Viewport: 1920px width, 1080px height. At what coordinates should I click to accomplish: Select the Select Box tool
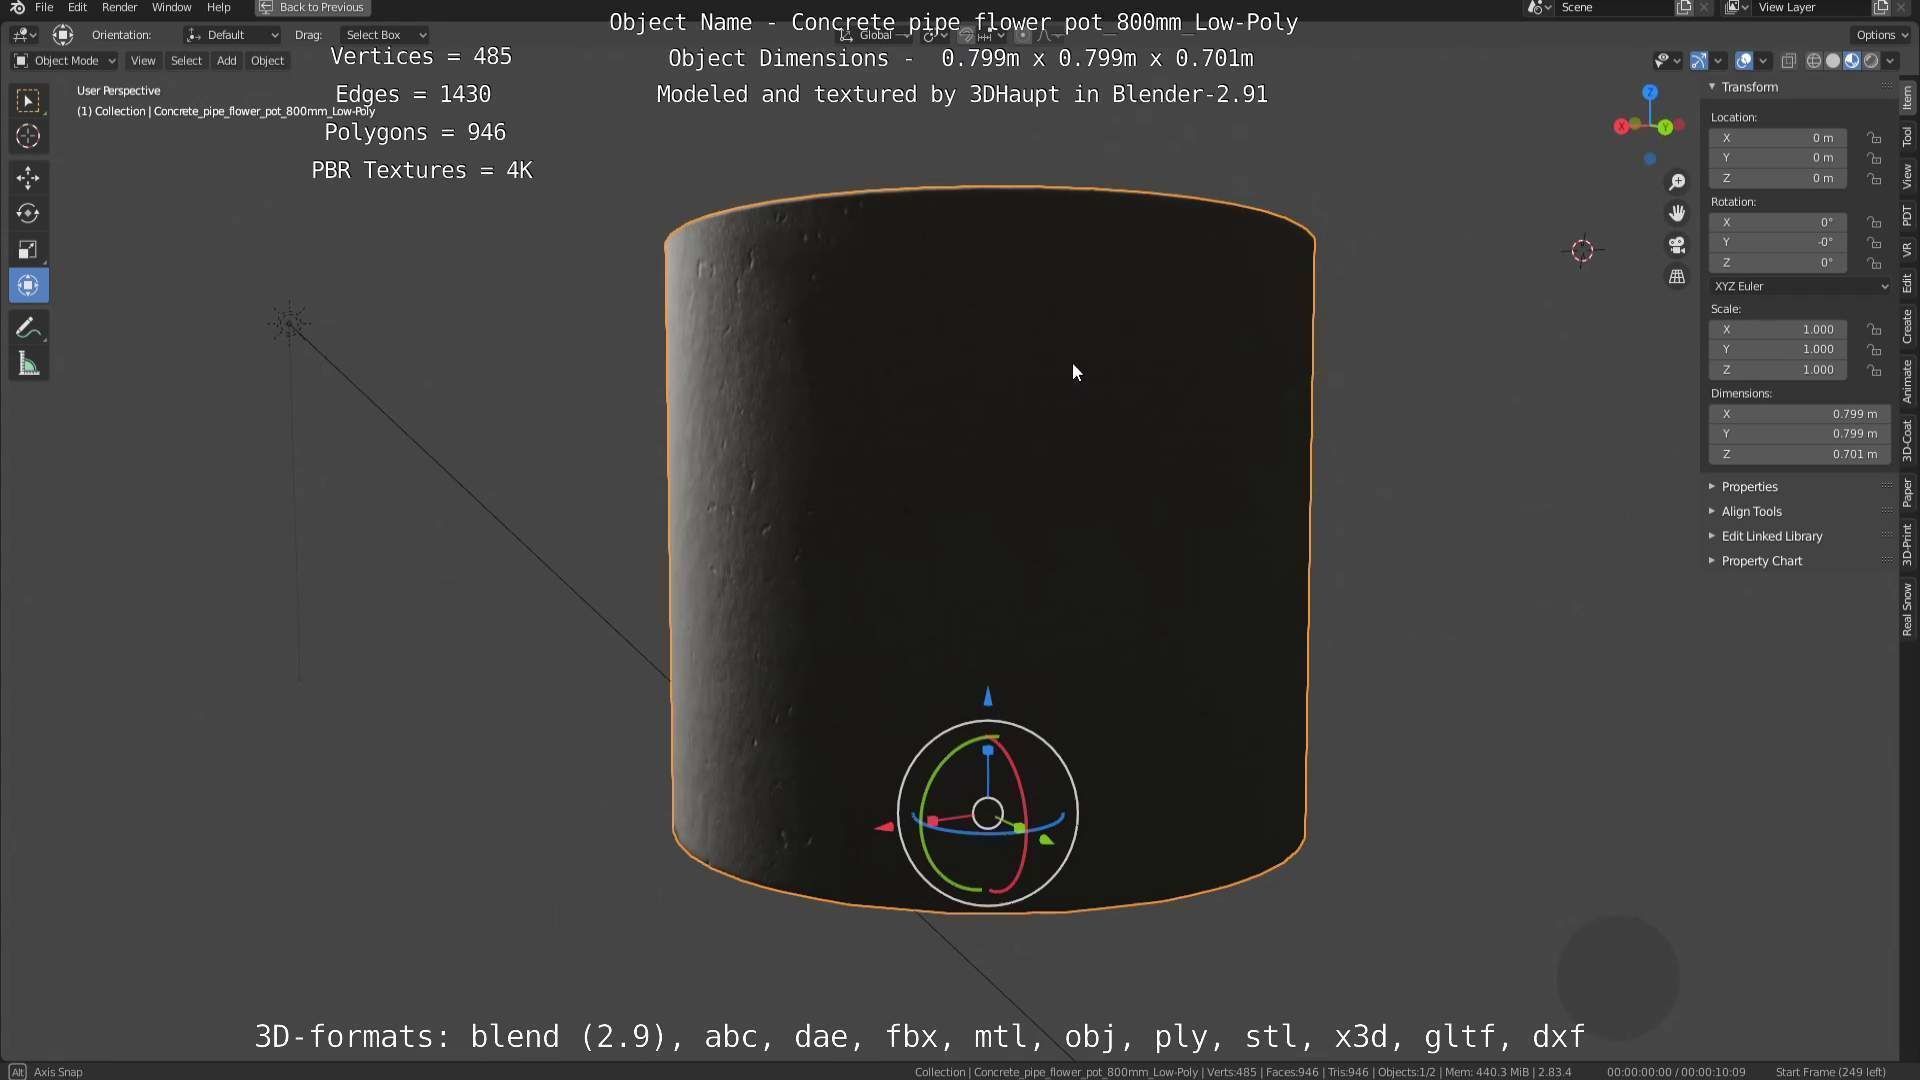[28, 100]
